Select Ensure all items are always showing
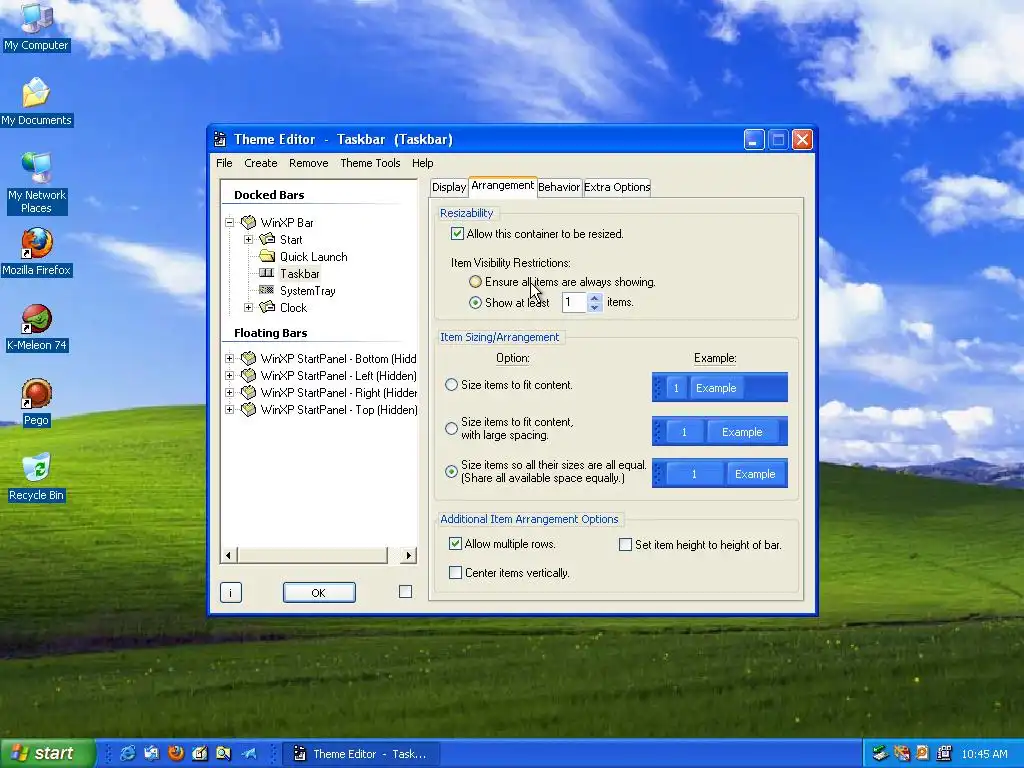The image size is (1024, 768). pos(475,282)
